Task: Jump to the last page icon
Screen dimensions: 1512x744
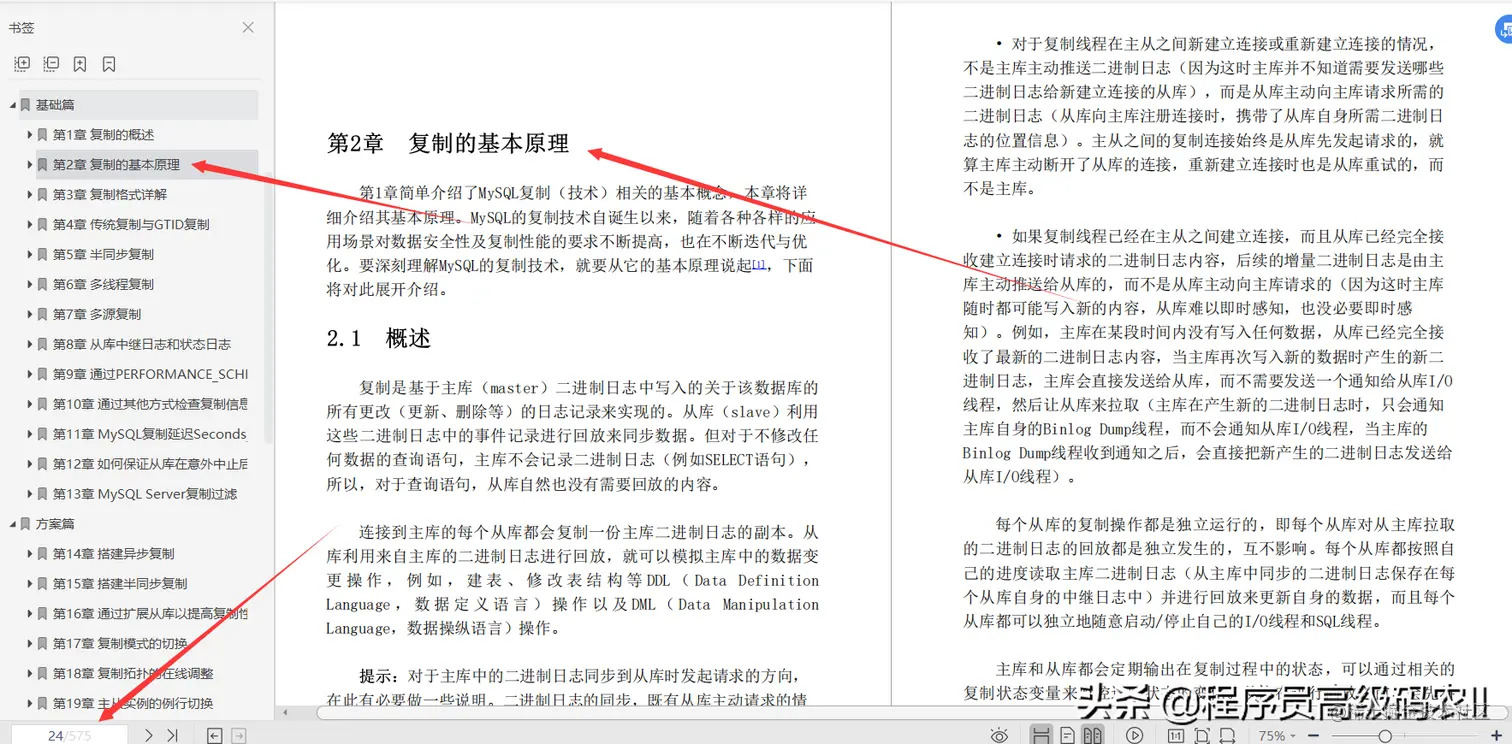Action: pyautogui.click(x=170, y=733)
